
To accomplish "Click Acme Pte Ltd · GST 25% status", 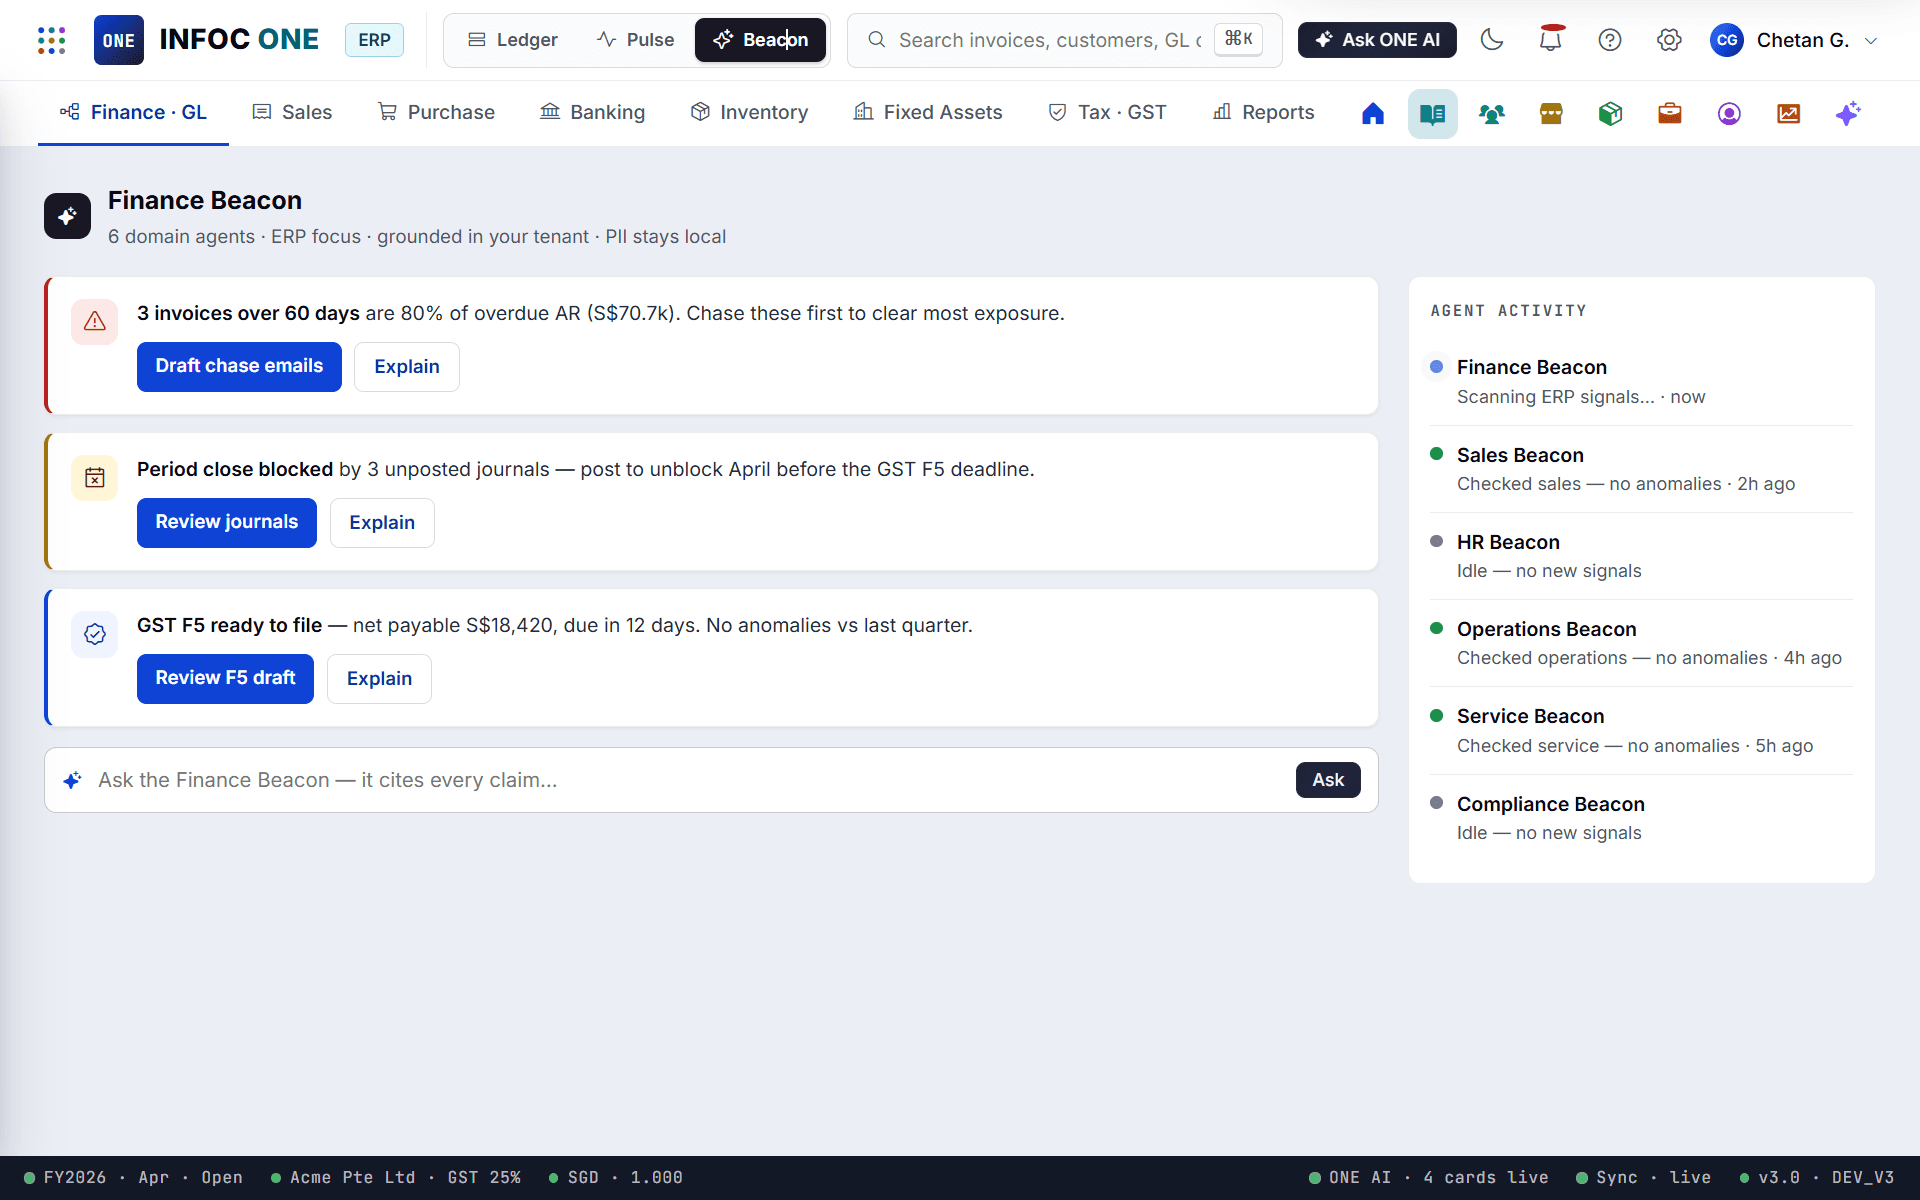I will [396, 1178].
